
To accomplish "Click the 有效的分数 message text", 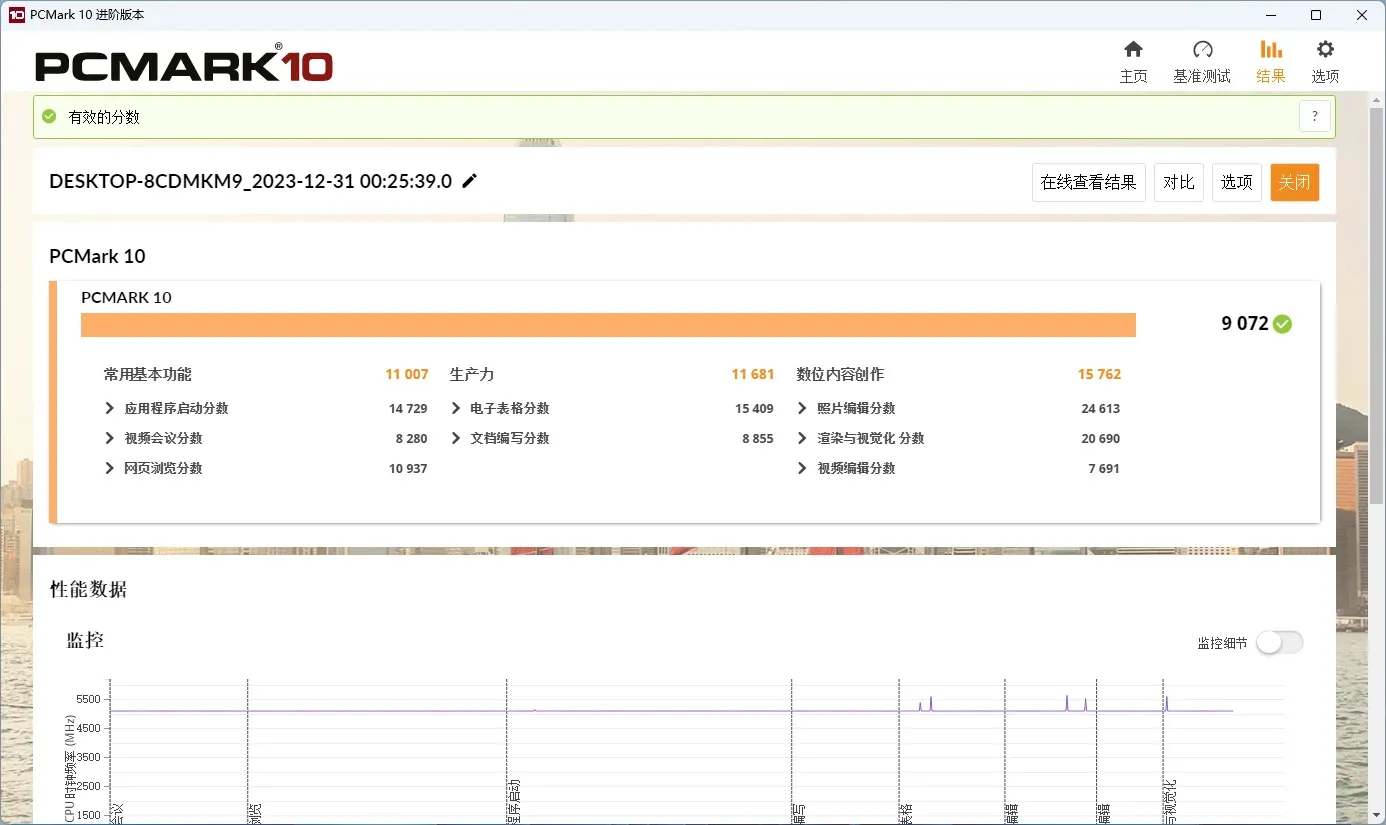I will pyautogui.click(x=104, y=117).
